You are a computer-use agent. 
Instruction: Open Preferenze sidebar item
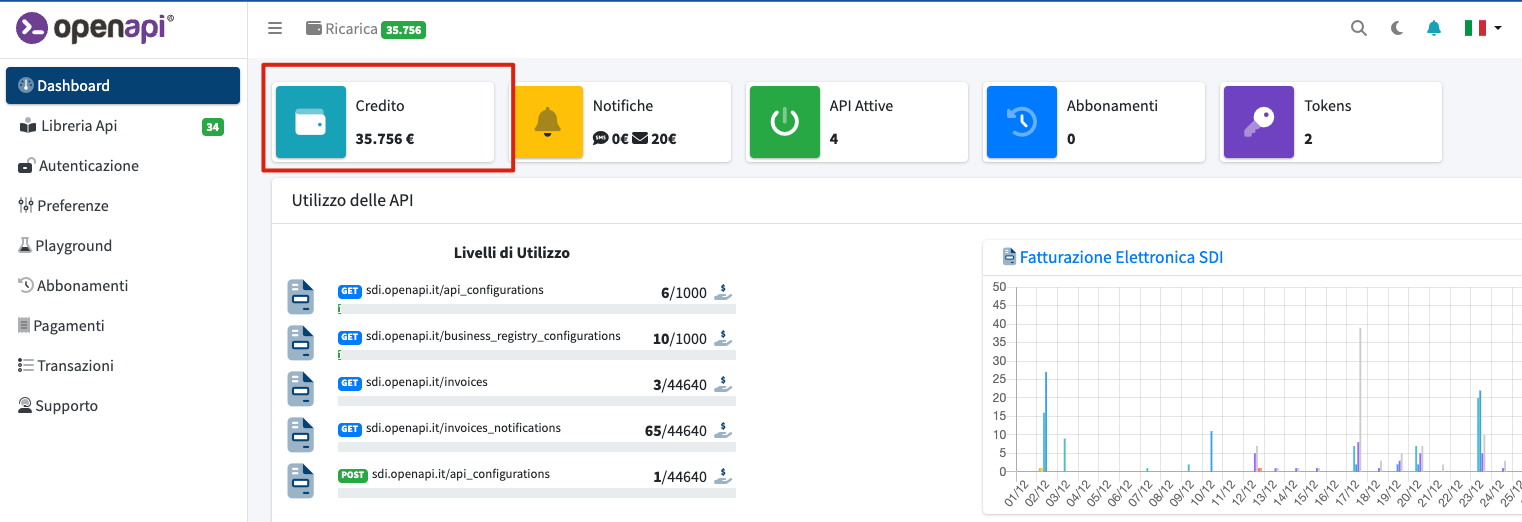(72, 206)
